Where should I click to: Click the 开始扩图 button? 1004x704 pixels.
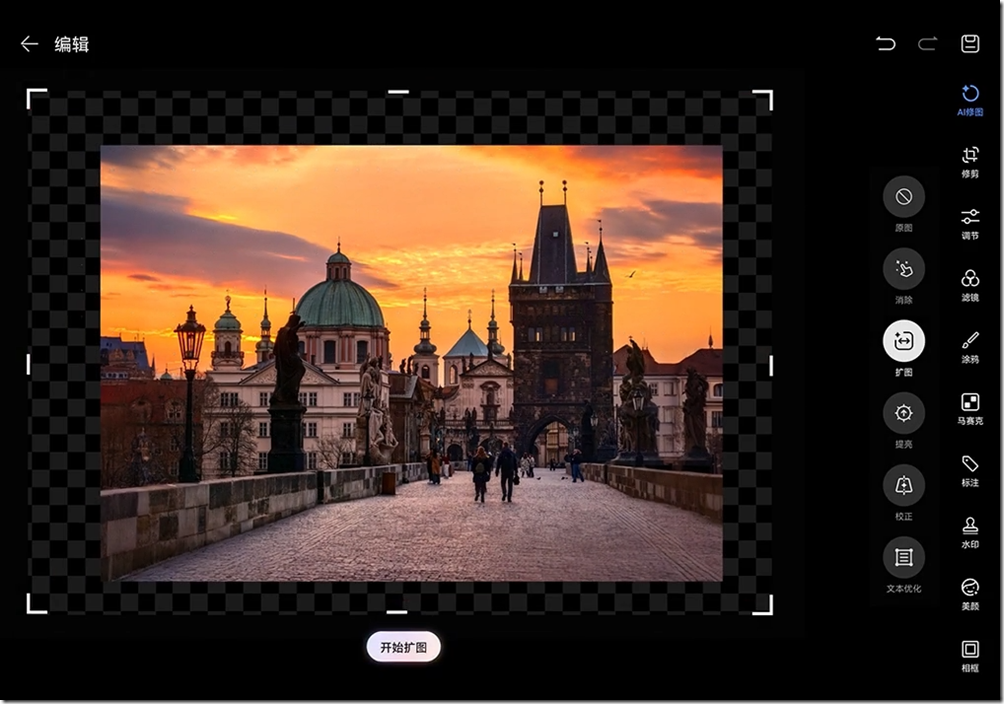coord(403,647)
